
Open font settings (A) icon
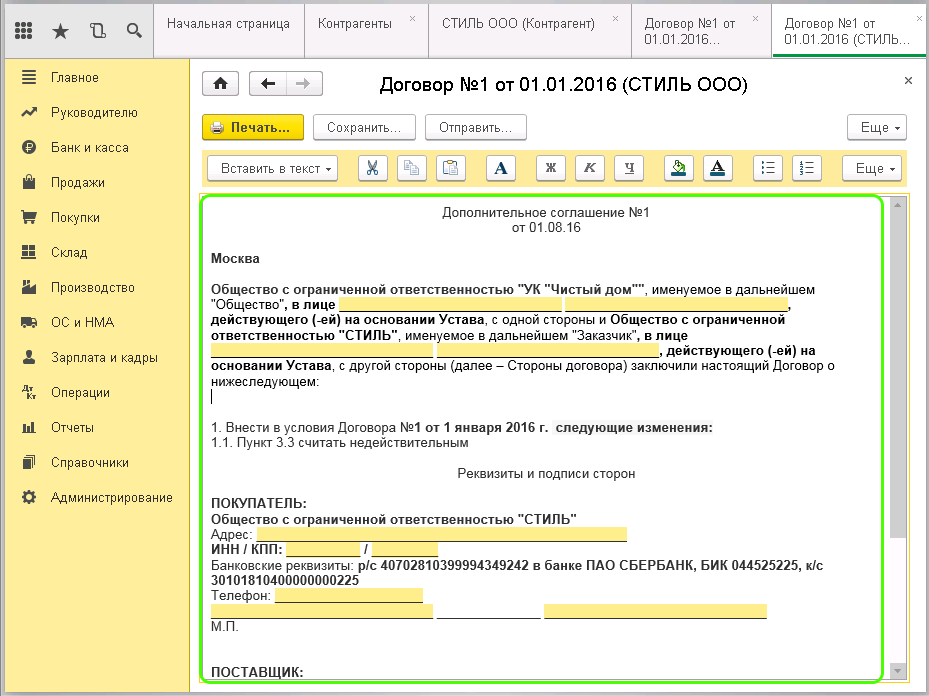[501, 168]
